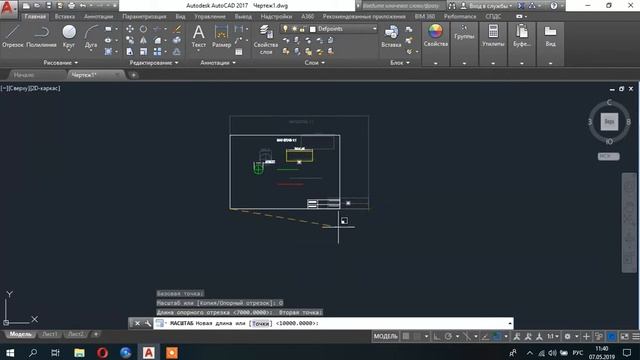This screenshot has width=640, height=360.
Task: Switch to the Лист1 layout tab
Action: [50, 334]
